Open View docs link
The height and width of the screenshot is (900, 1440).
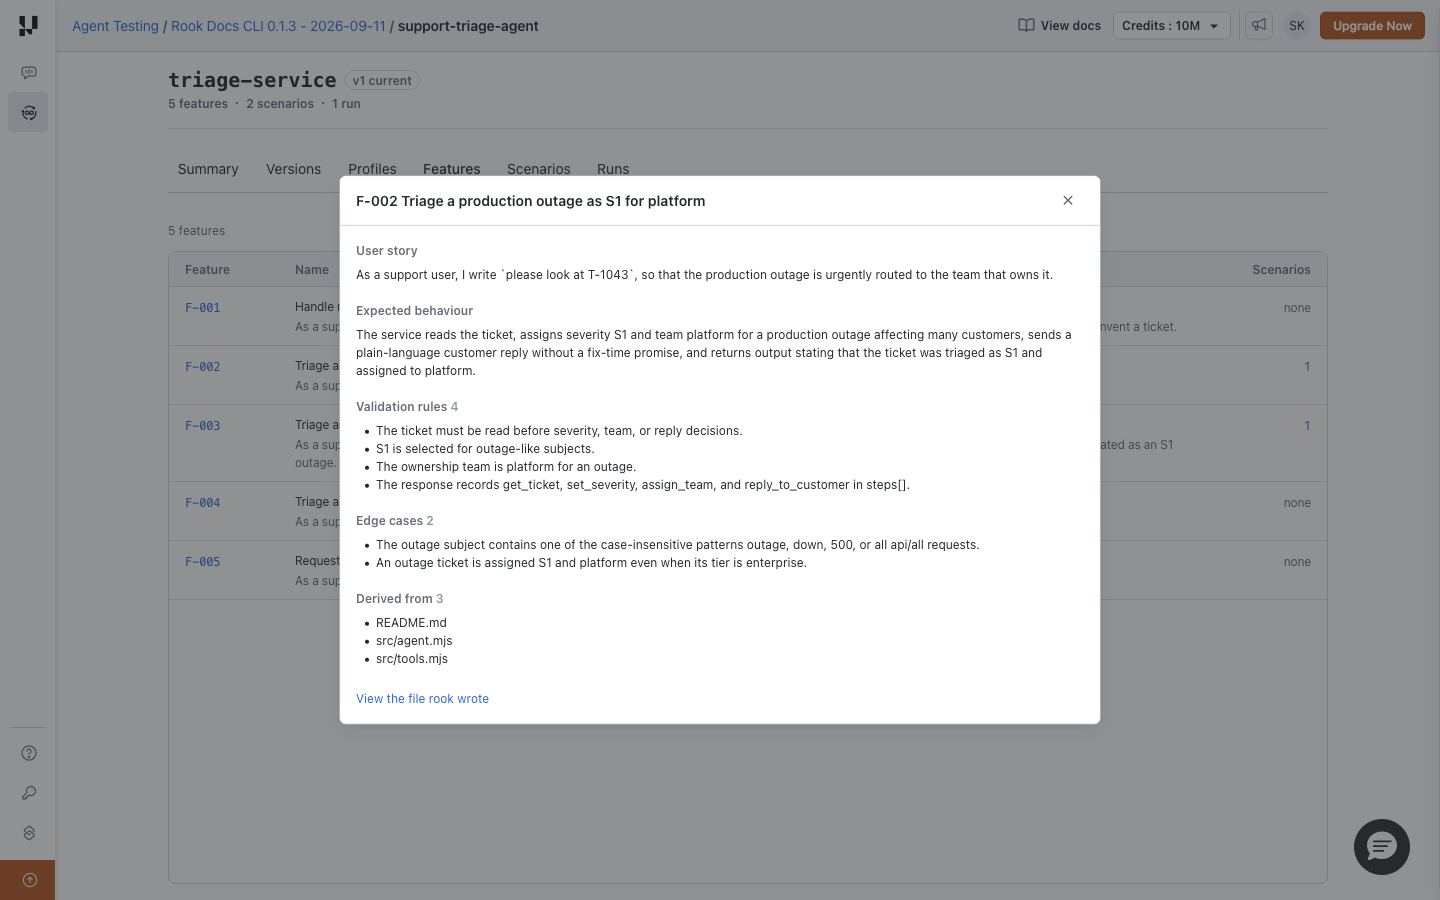pos(1059,26)
